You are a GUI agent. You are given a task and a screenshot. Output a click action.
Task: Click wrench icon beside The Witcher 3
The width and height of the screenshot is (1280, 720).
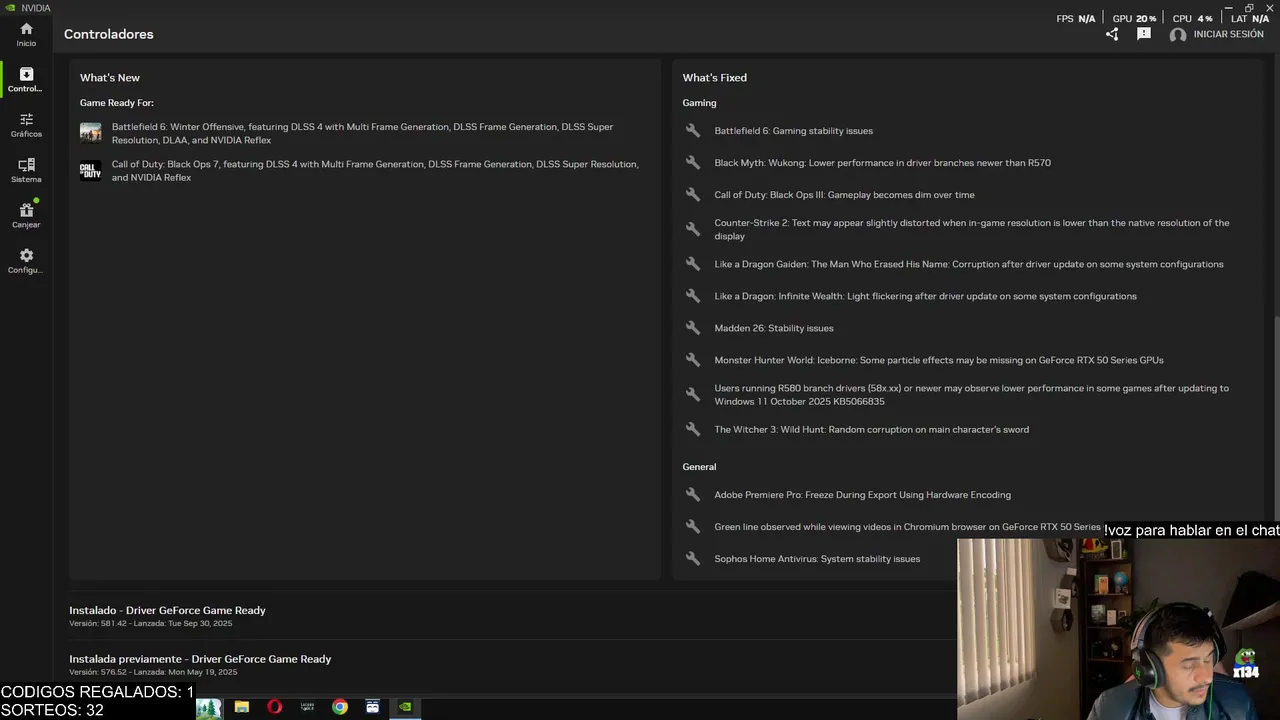point(693,429)
